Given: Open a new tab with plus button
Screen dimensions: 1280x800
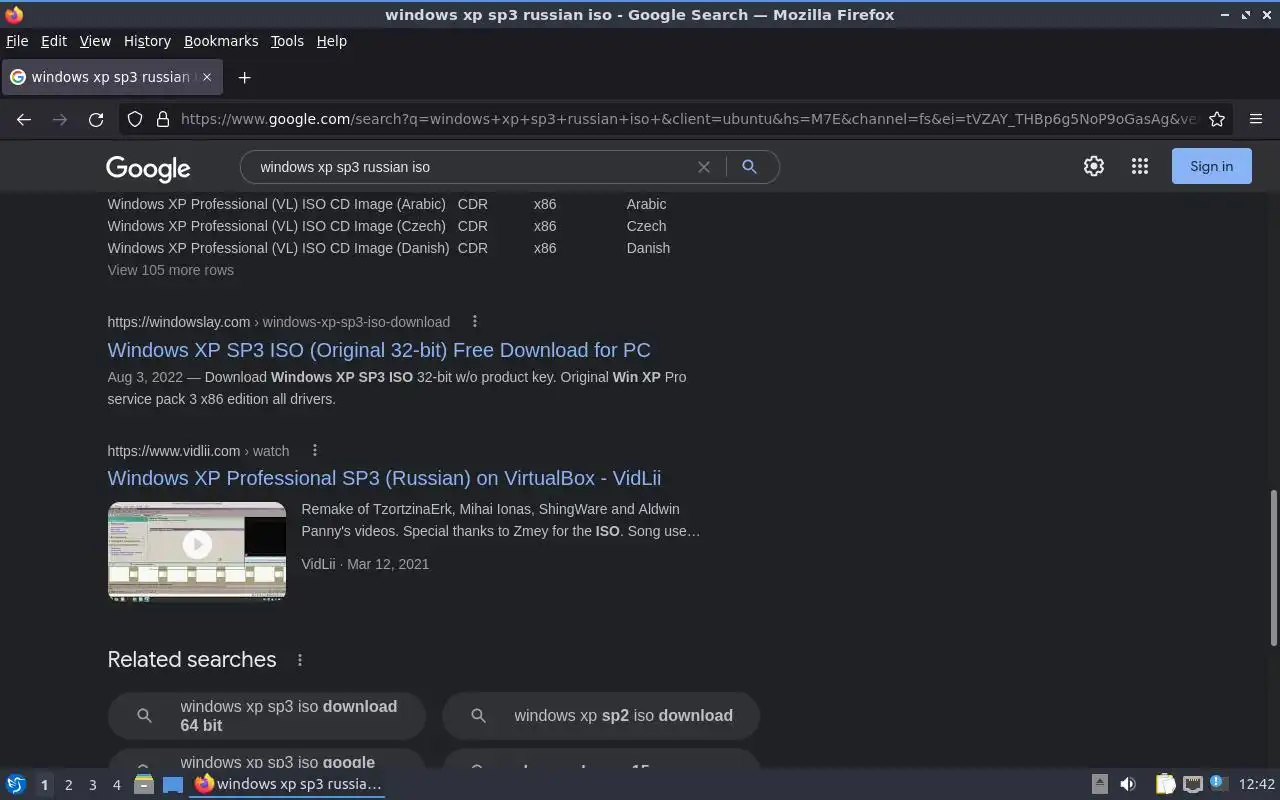Looking at the screenshot, I should (244, 77).
